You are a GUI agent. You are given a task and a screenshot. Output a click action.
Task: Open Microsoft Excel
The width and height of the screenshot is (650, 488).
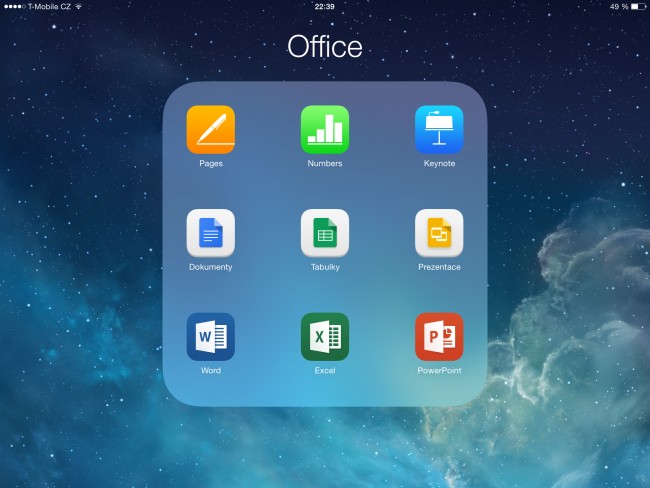coord(325,337)
